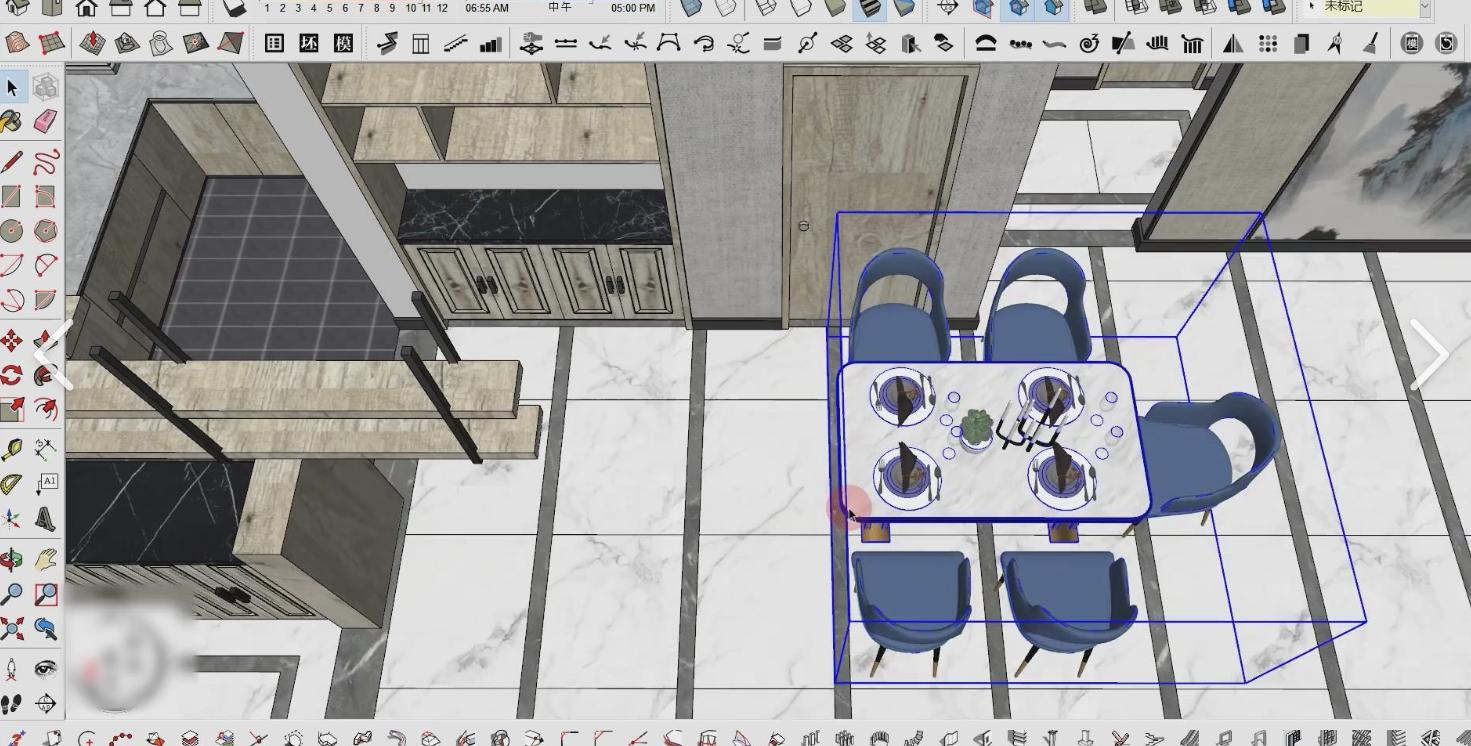Screen dimensions: 1471x746
Task: Click the potted plant on the table
Action: (x=977, y=428)
